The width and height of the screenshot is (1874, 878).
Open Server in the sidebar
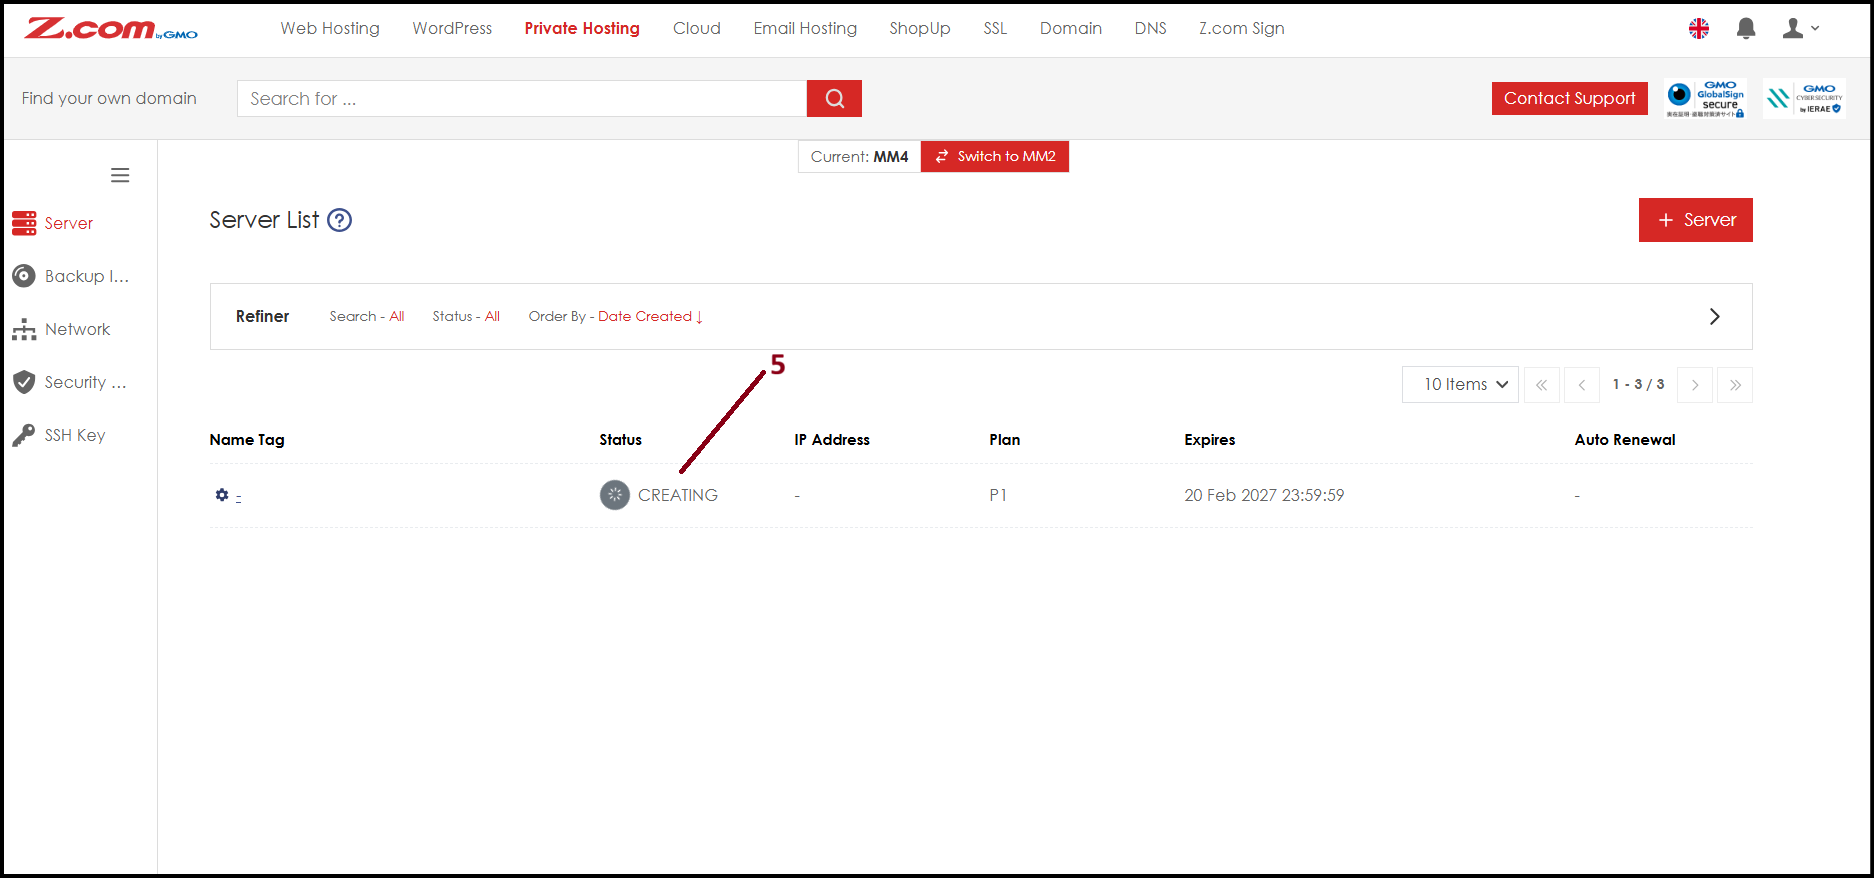53,223
